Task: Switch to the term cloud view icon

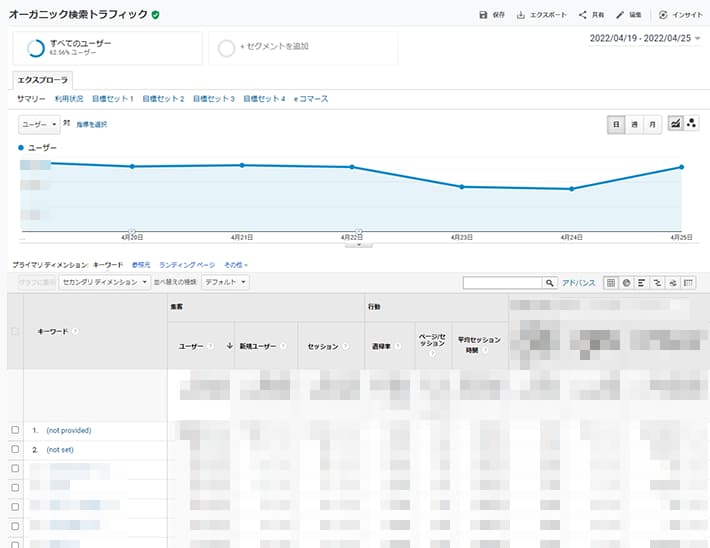Action: [673, 283]
